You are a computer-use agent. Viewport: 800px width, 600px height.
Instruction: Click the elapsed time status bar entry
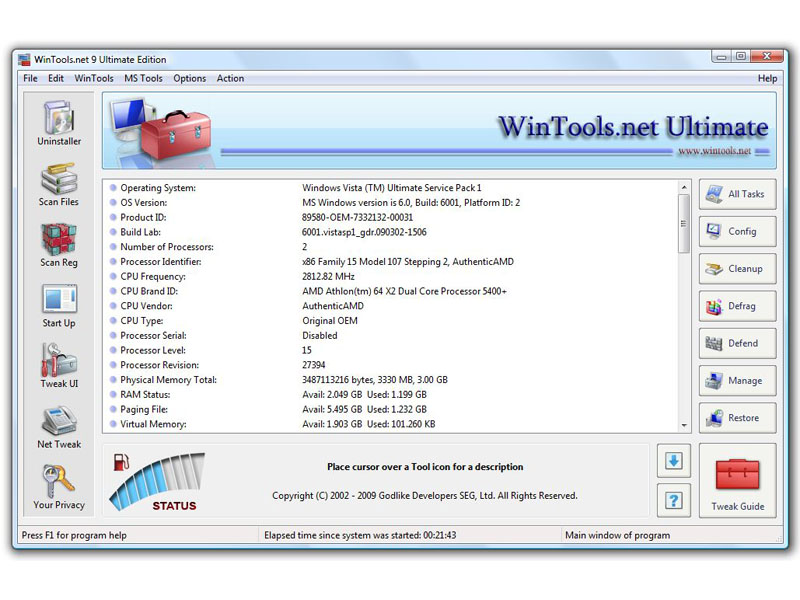click(x=360, y=535)
